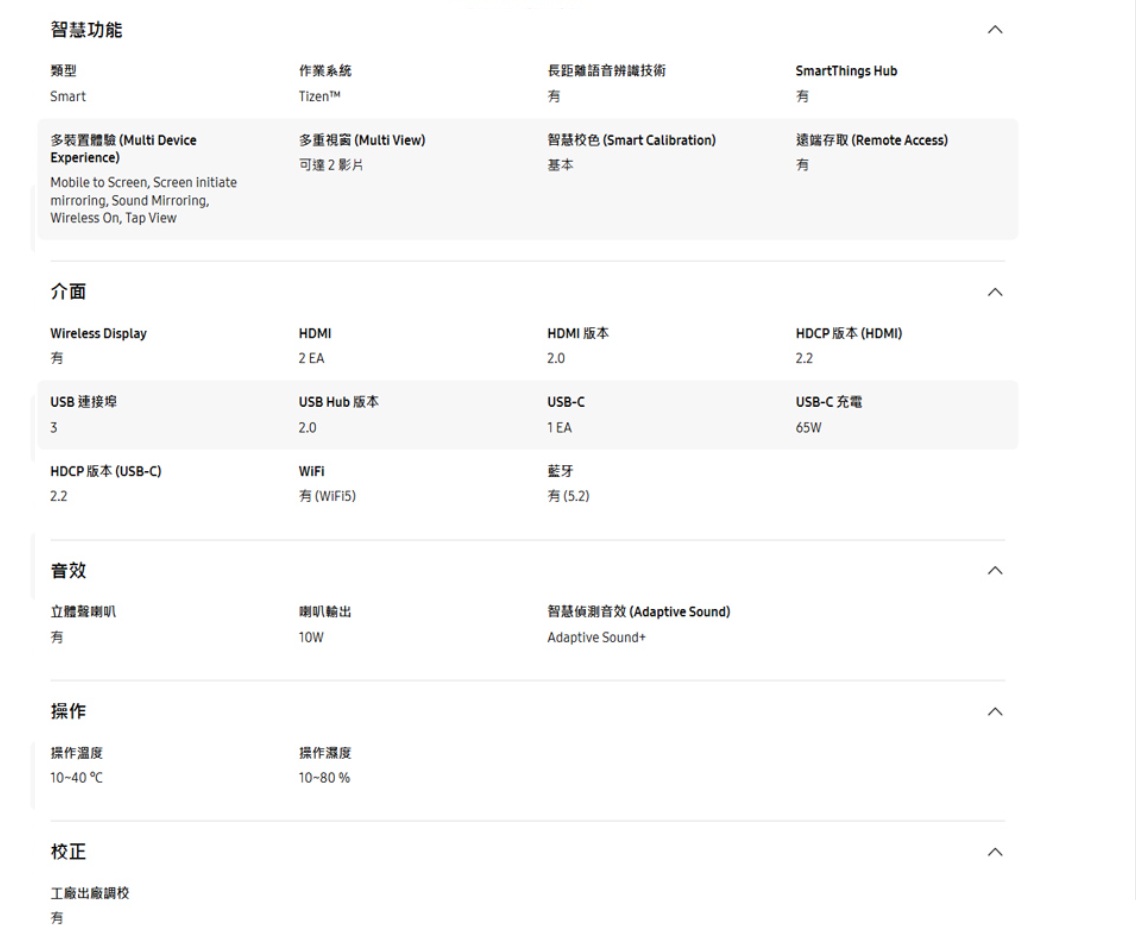Screen dimensions: 1136x936
Task: Collapse the 操作 section chevron
Action: click(x=994, y=711)
